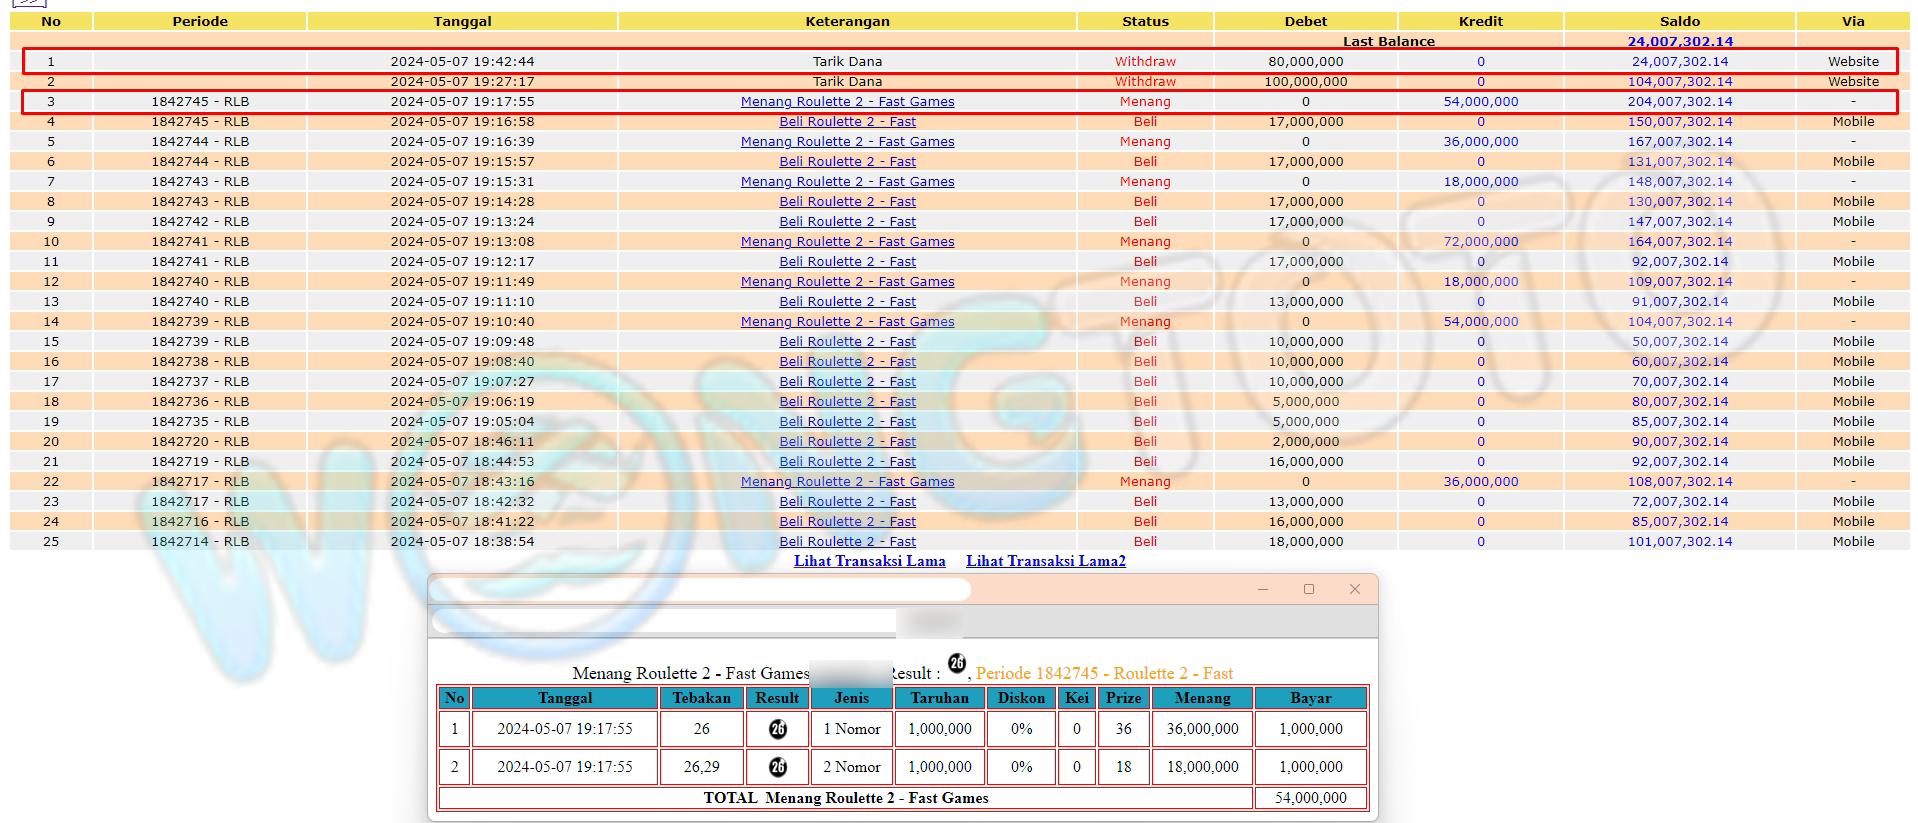Click the "Tanggal" column header in main table
Viewport: 1918px width, 823px height.
[462, 21]
